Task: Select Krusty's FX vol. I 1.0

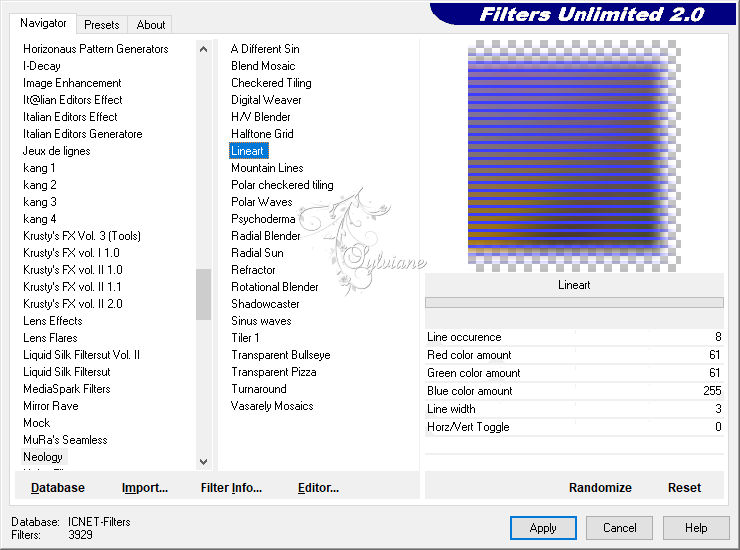Action: [x=71, y=253]
